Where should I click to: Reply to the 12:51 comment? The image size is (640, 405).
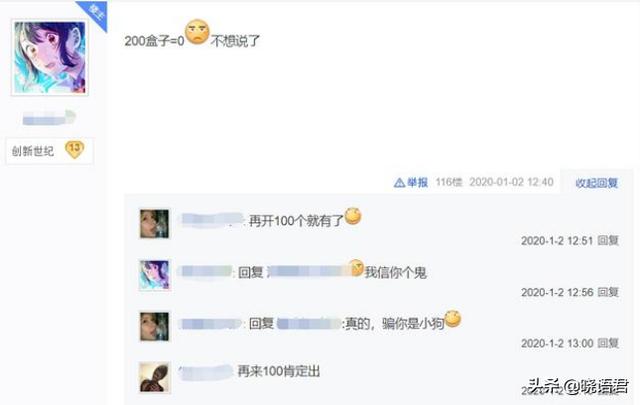pos(608,240)
